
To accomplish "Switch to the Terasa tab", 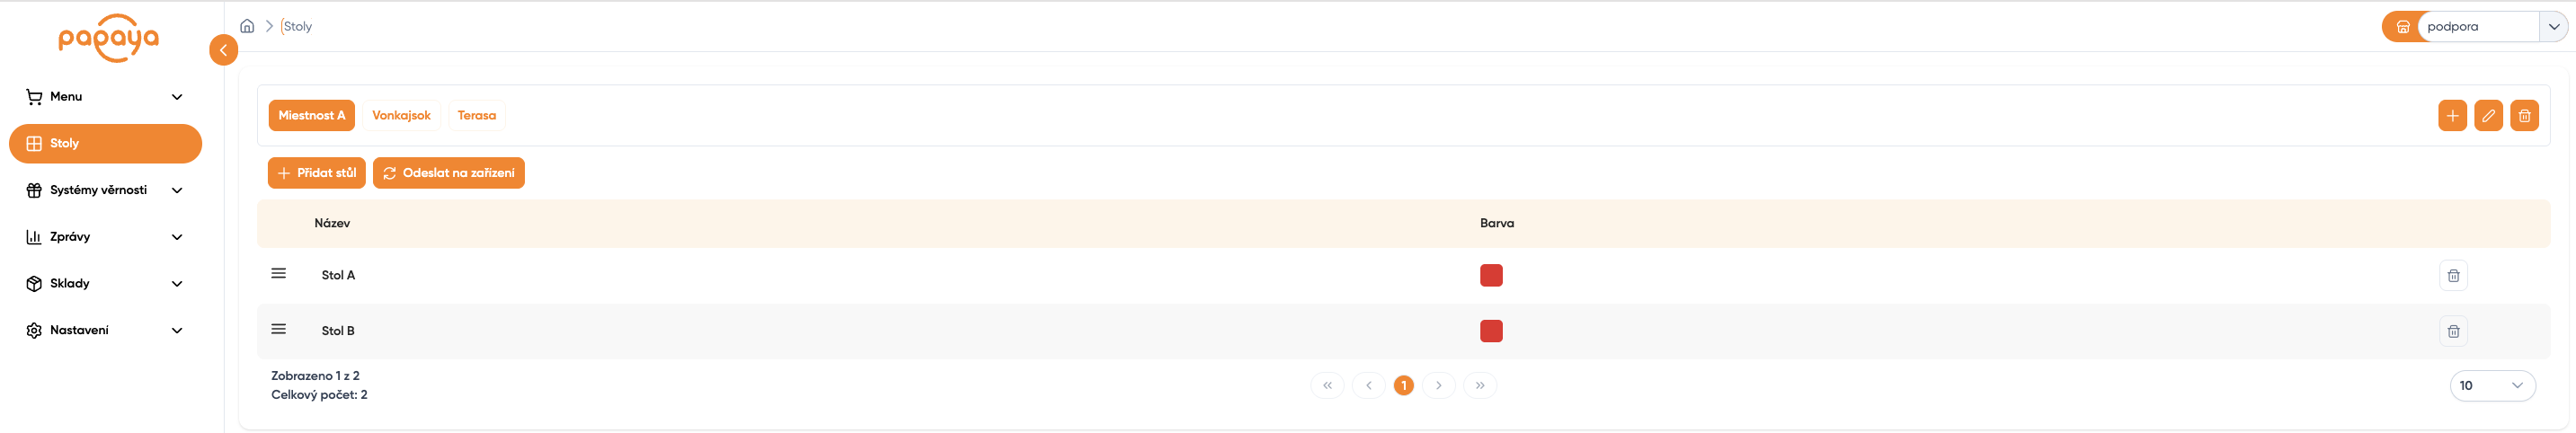I will pos(476,116).
